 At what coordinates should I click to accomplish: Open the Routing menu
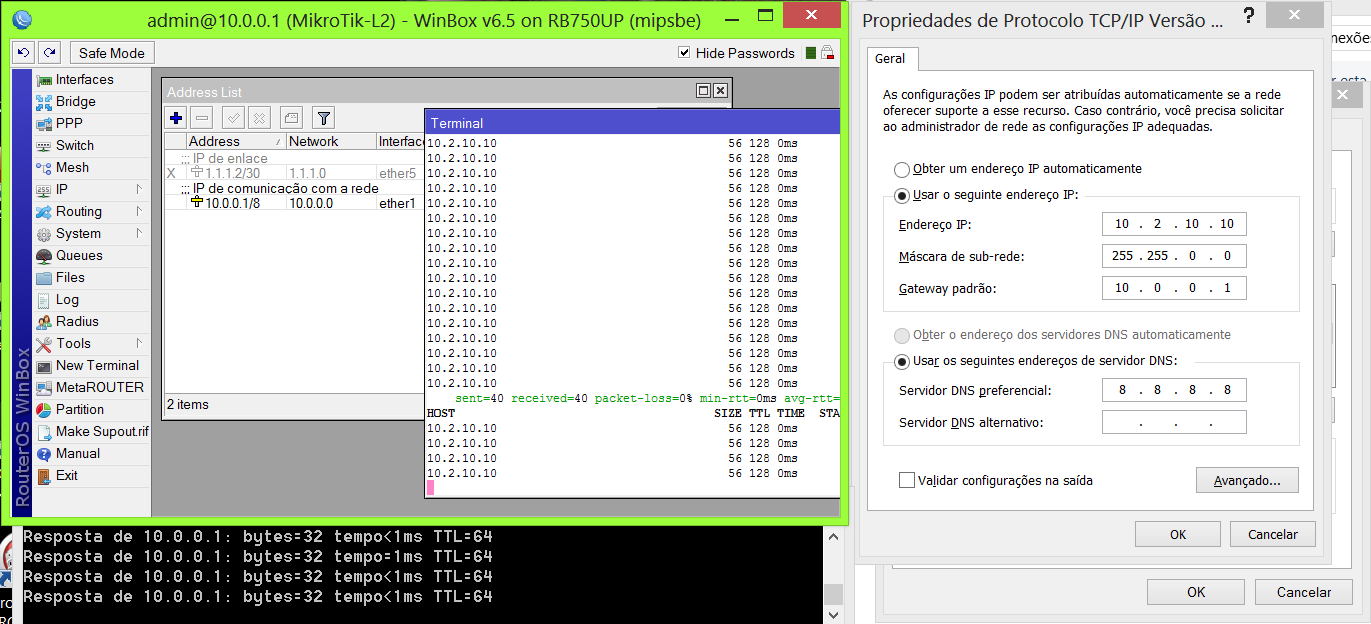[79, 212]
